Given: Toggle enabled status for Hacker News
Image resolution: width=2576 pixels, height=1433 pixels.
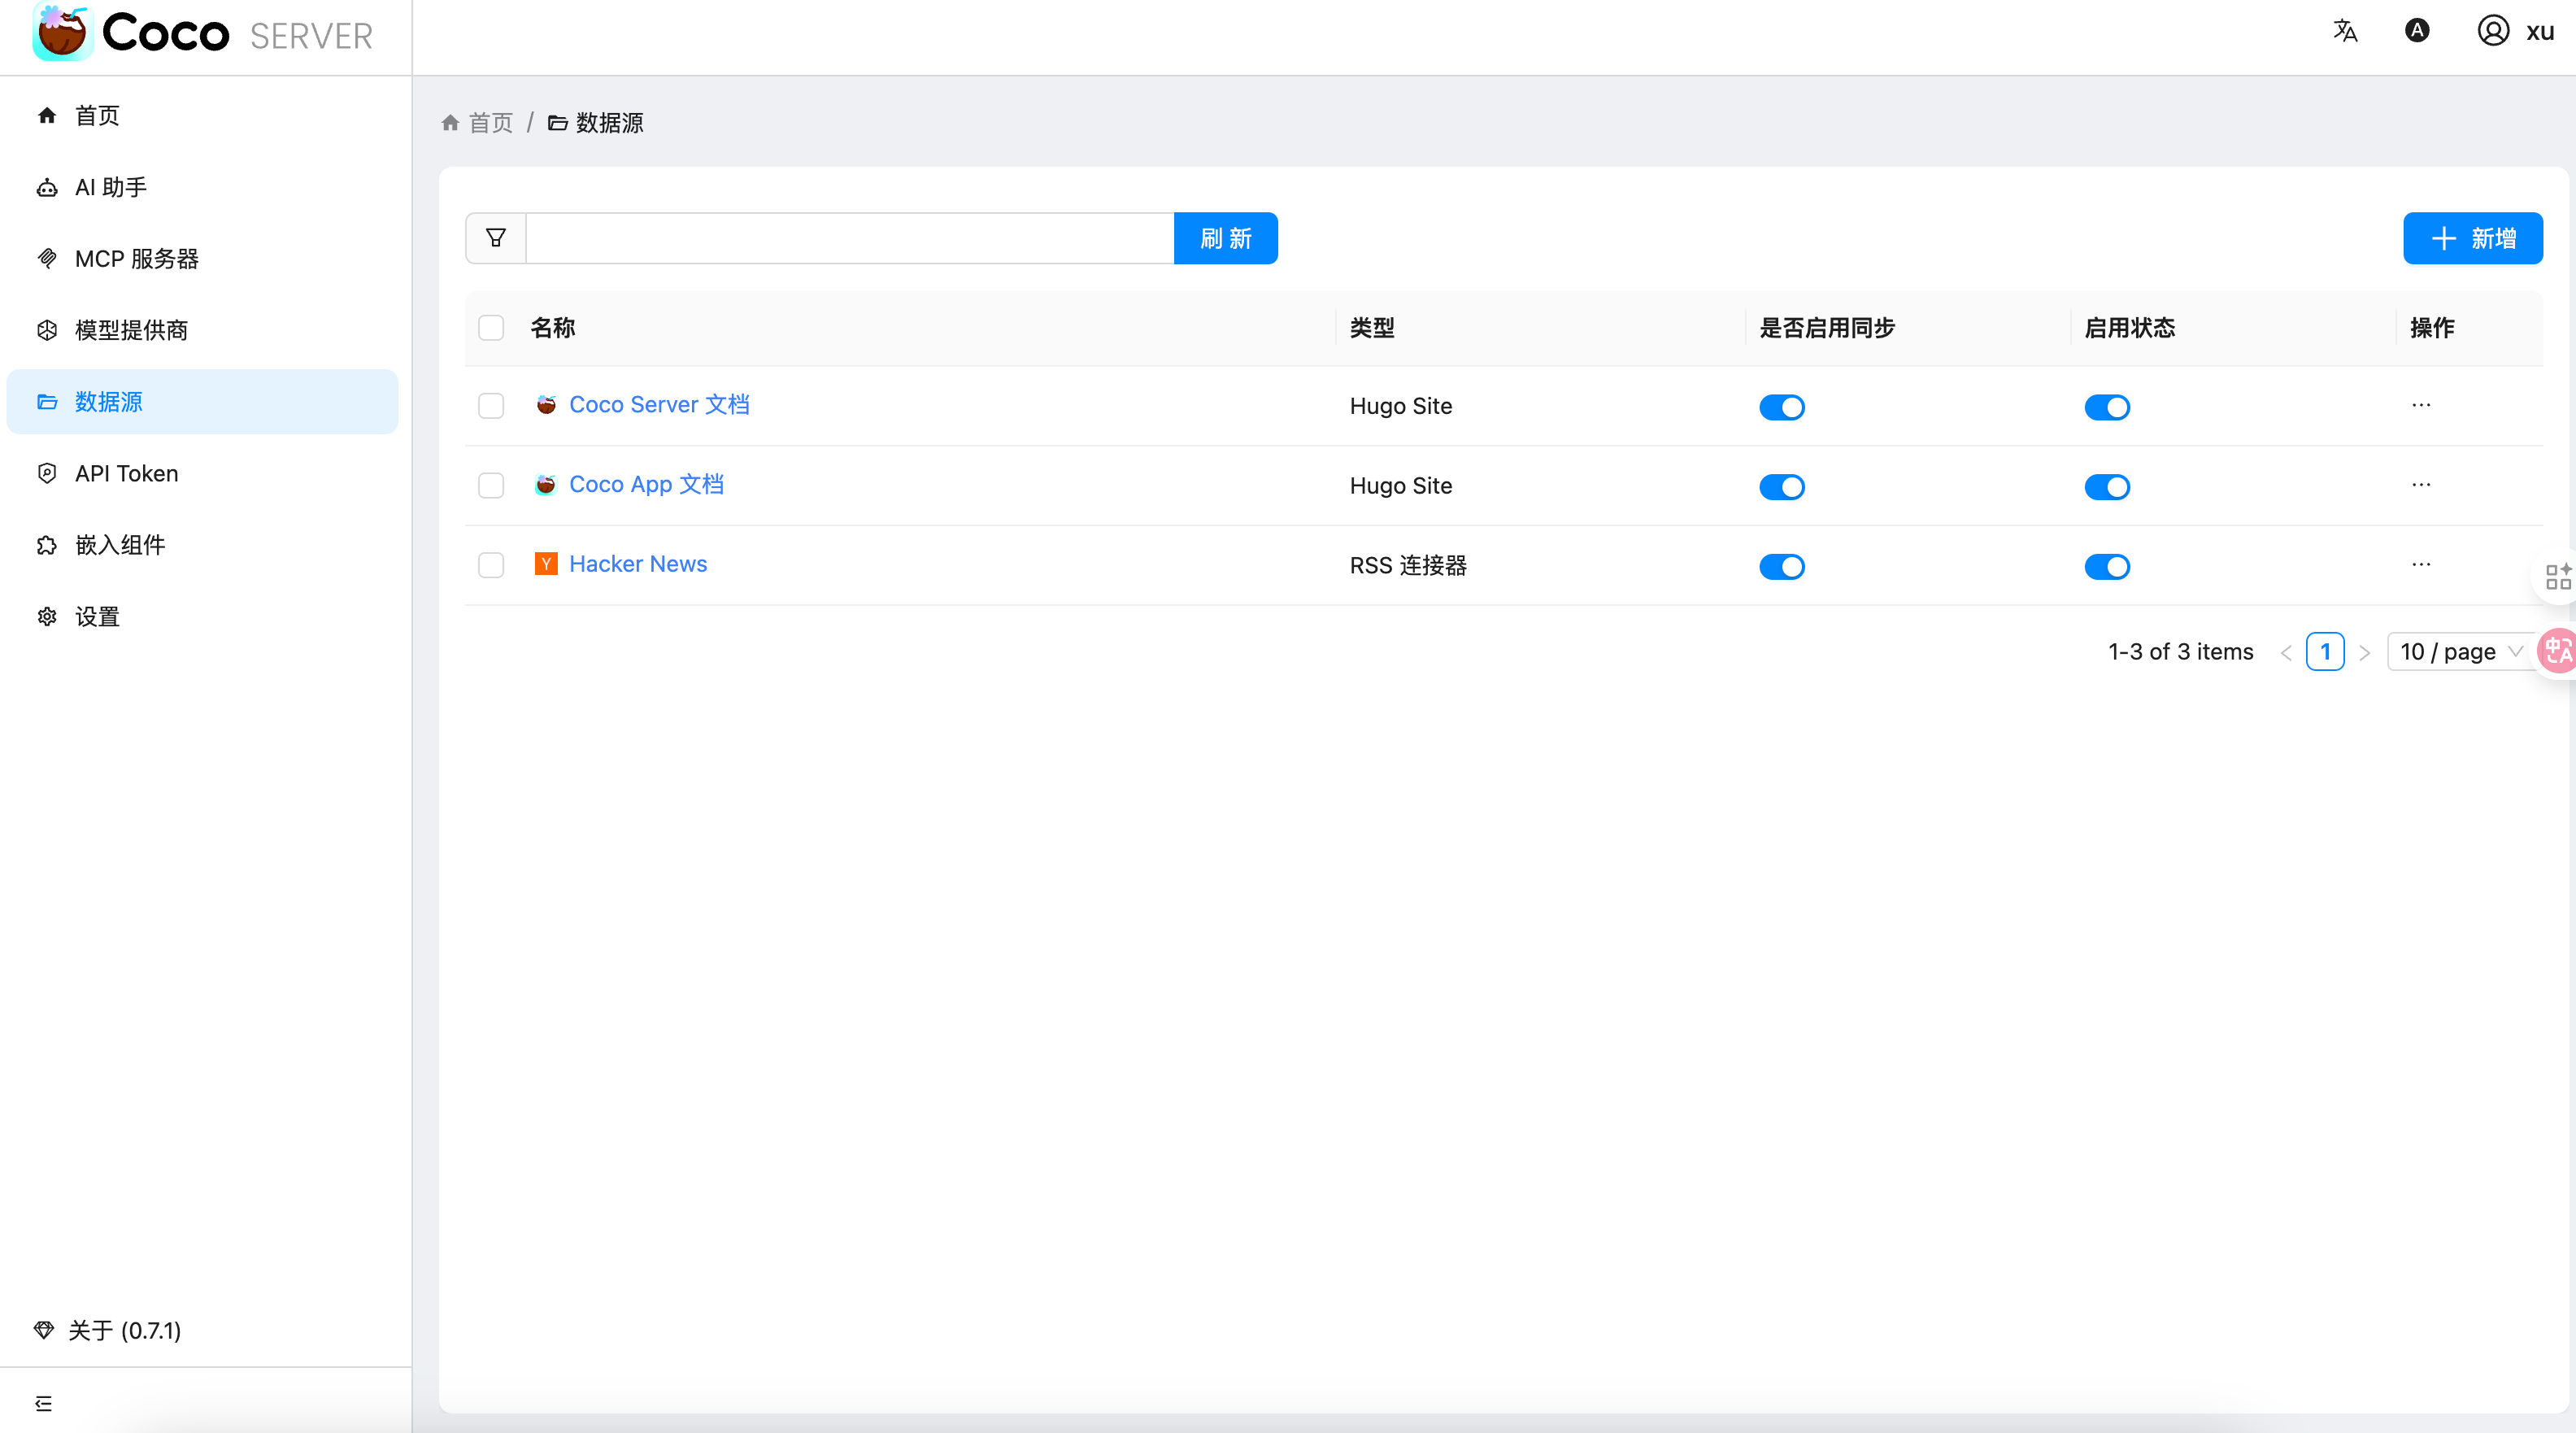Looking at the screenshot, I should coord(2106,567).
